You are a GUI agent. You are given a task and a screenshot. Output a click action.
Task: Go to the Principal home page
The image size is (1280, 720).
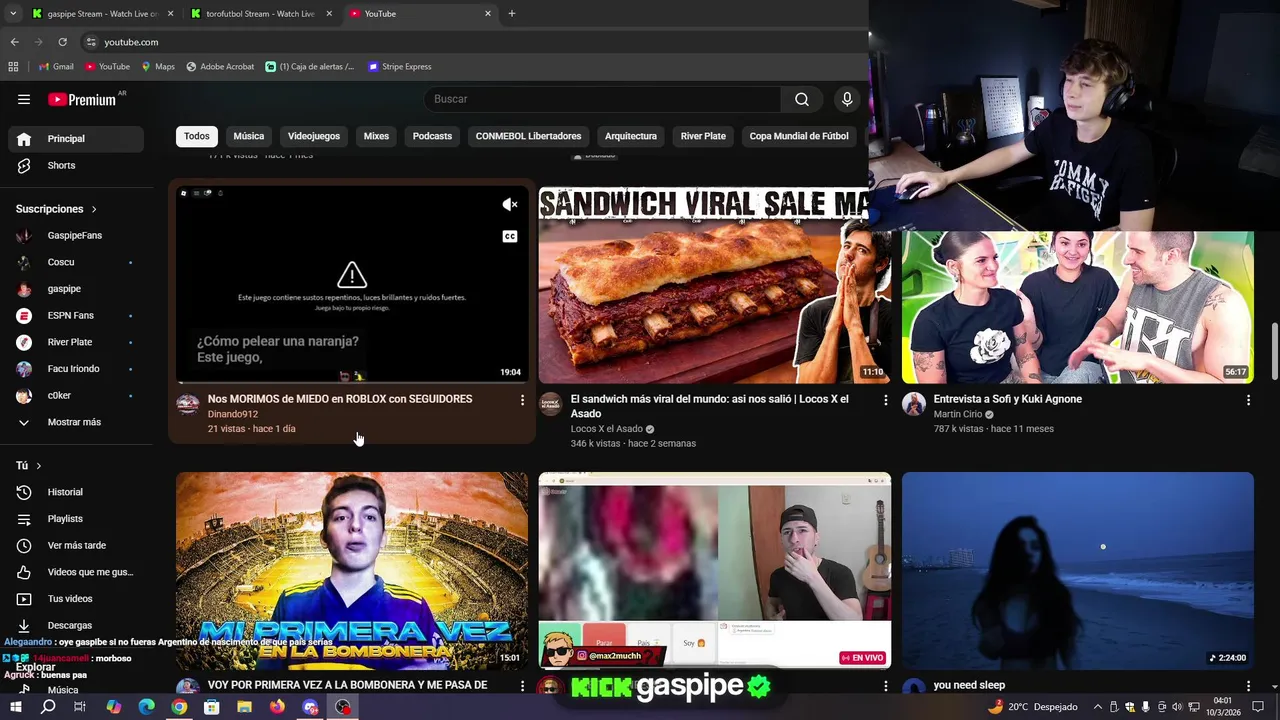click(76, 139)
